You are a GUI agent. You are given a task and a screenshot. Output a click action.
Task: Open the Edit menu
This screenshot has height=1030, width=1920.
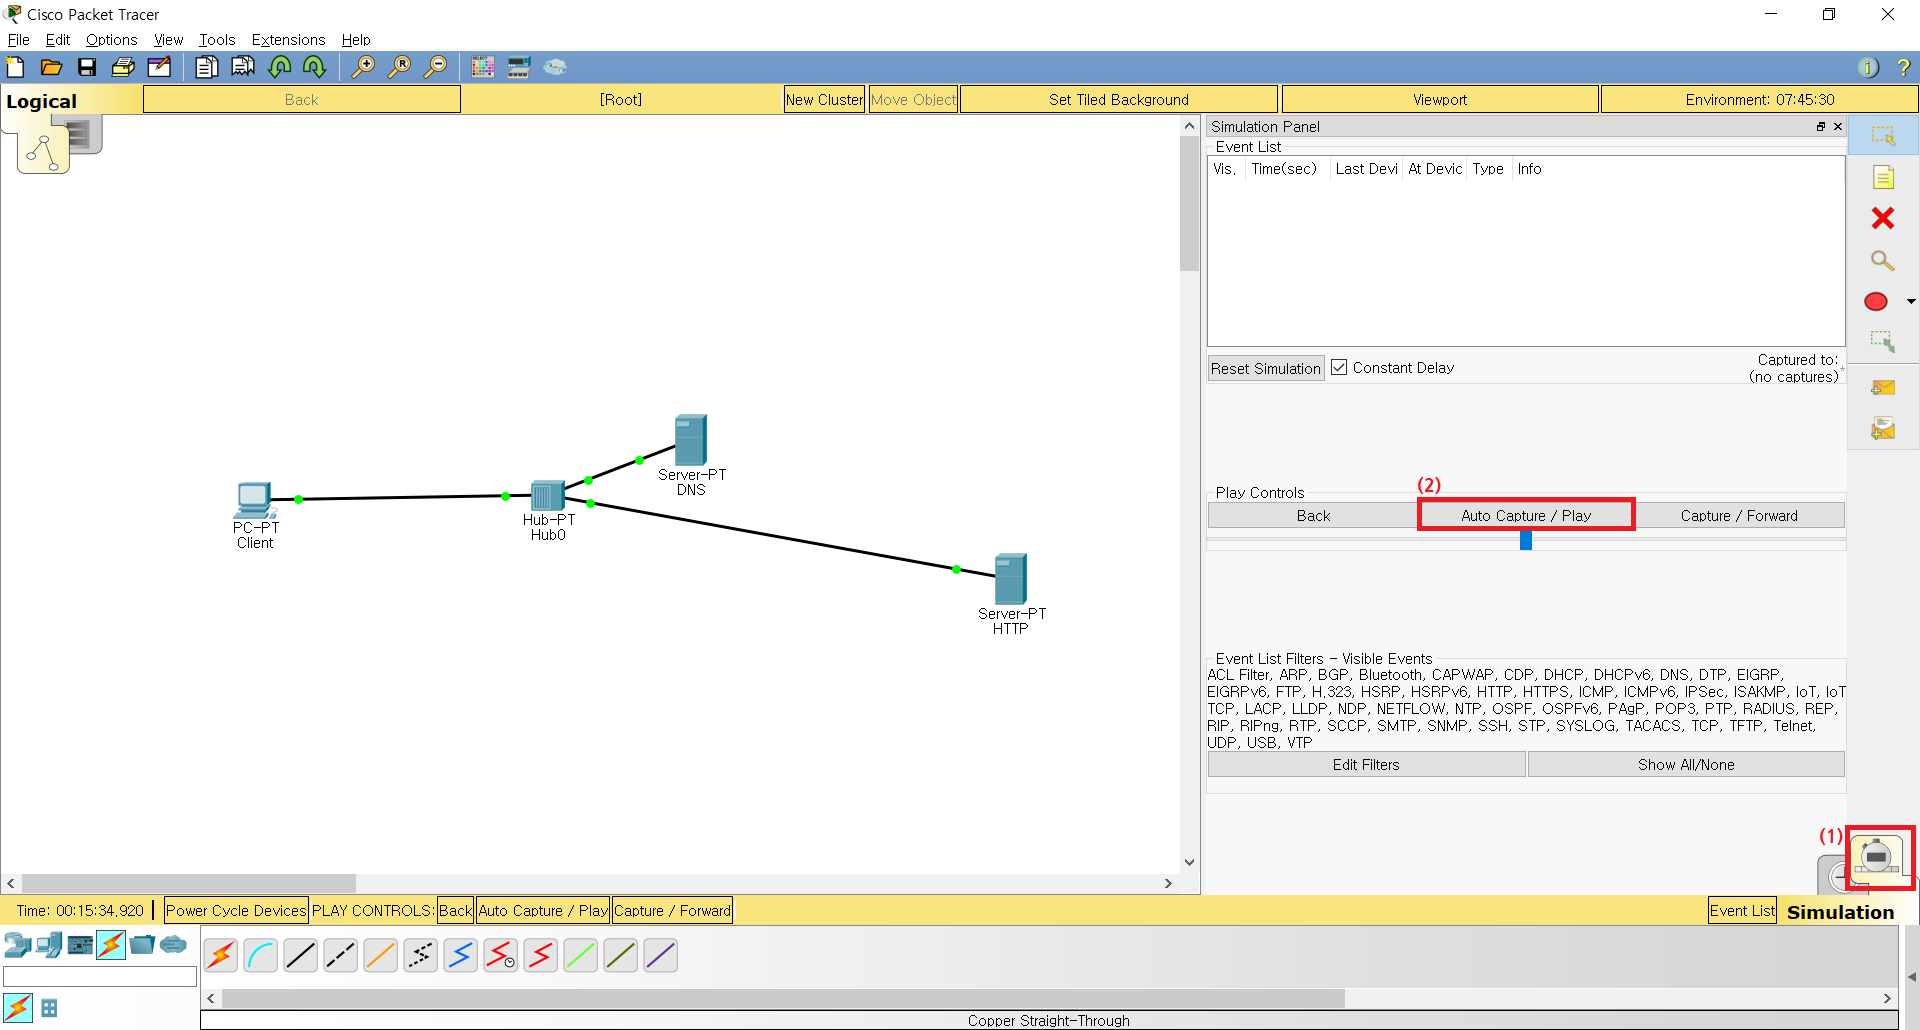tap(58, 40)
